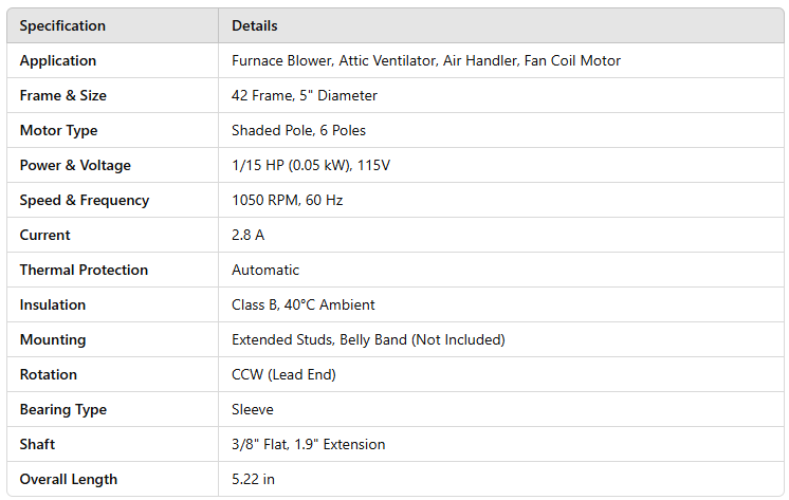This screenshot has height=500, width=789.
Task: Select the 'Power & Voltage' label
Action: pyautogui.click(x=75, y=166)
